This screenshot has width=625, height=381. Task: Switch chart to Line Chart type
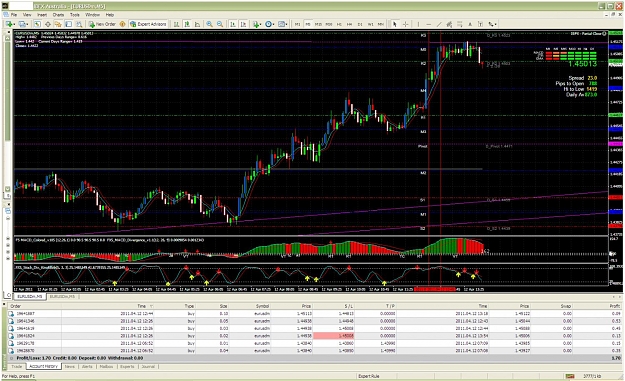pos(197,24)
